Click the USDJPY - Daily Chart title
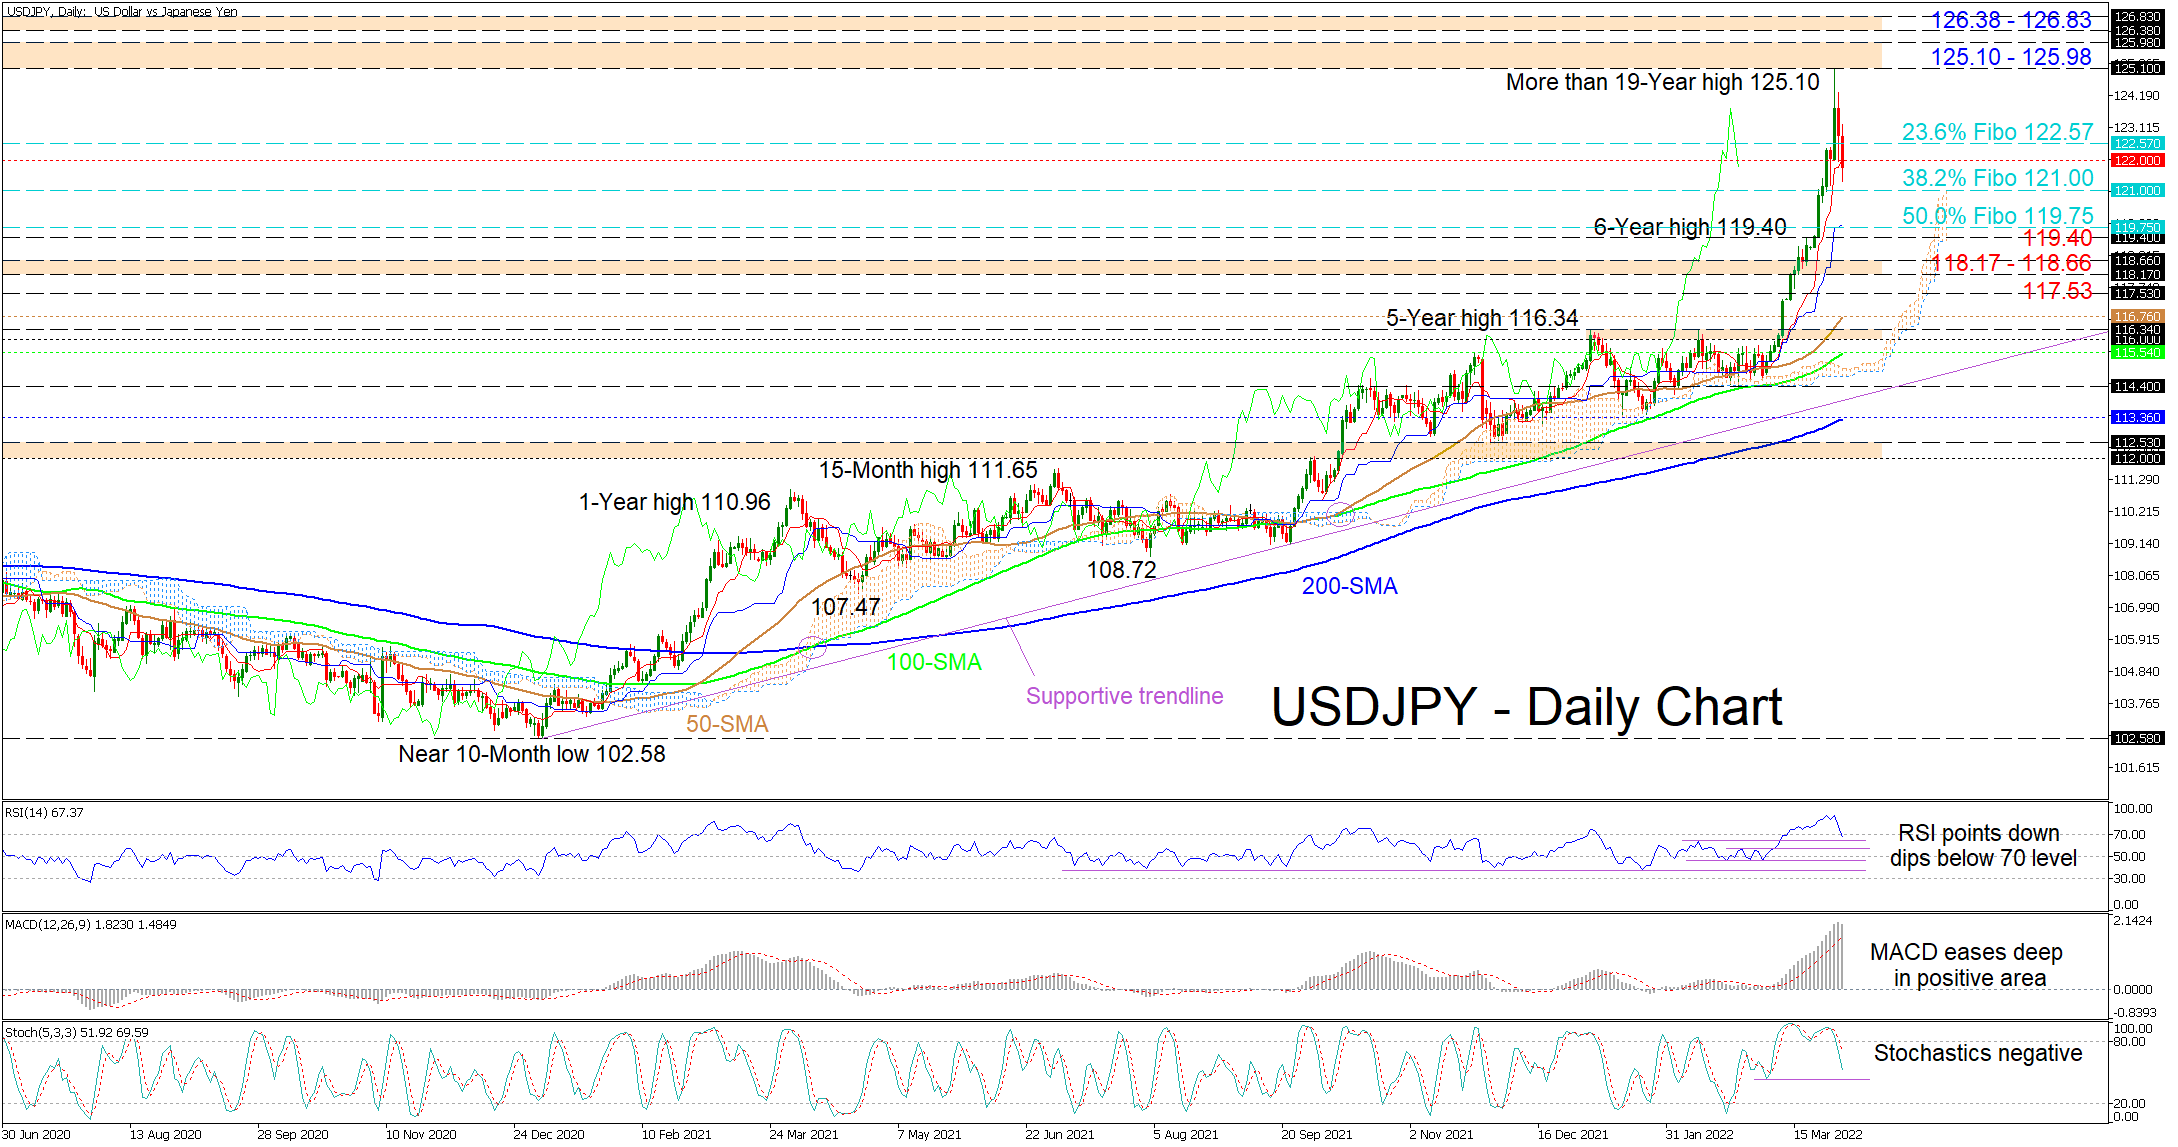 pyautogui.click(x=1526, y=708)
